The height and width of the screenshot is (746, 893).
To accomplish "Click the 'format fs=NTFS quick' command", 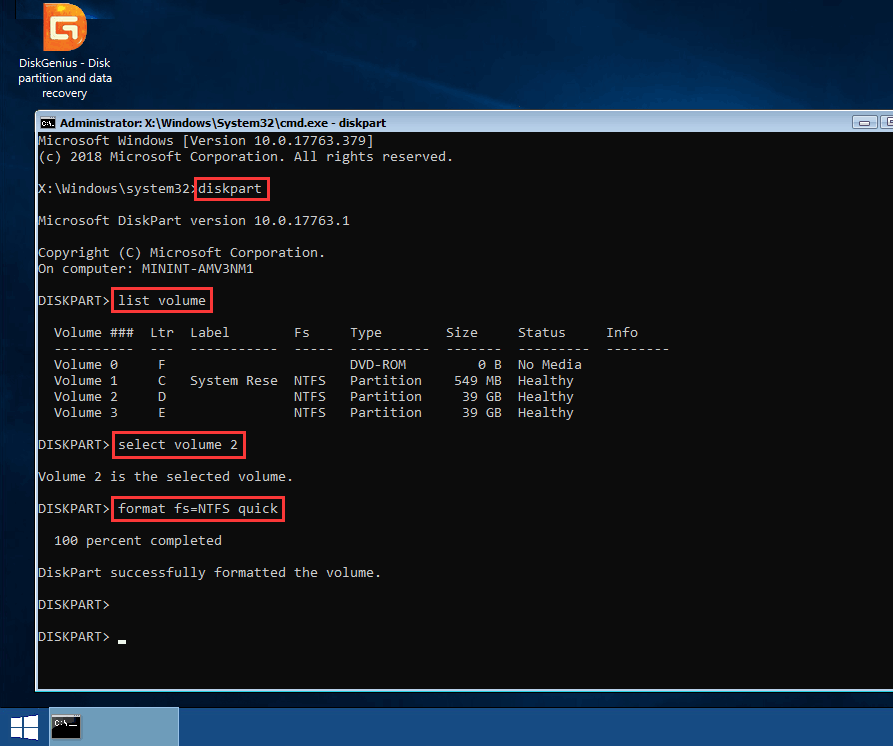I will tap(198, 509).
